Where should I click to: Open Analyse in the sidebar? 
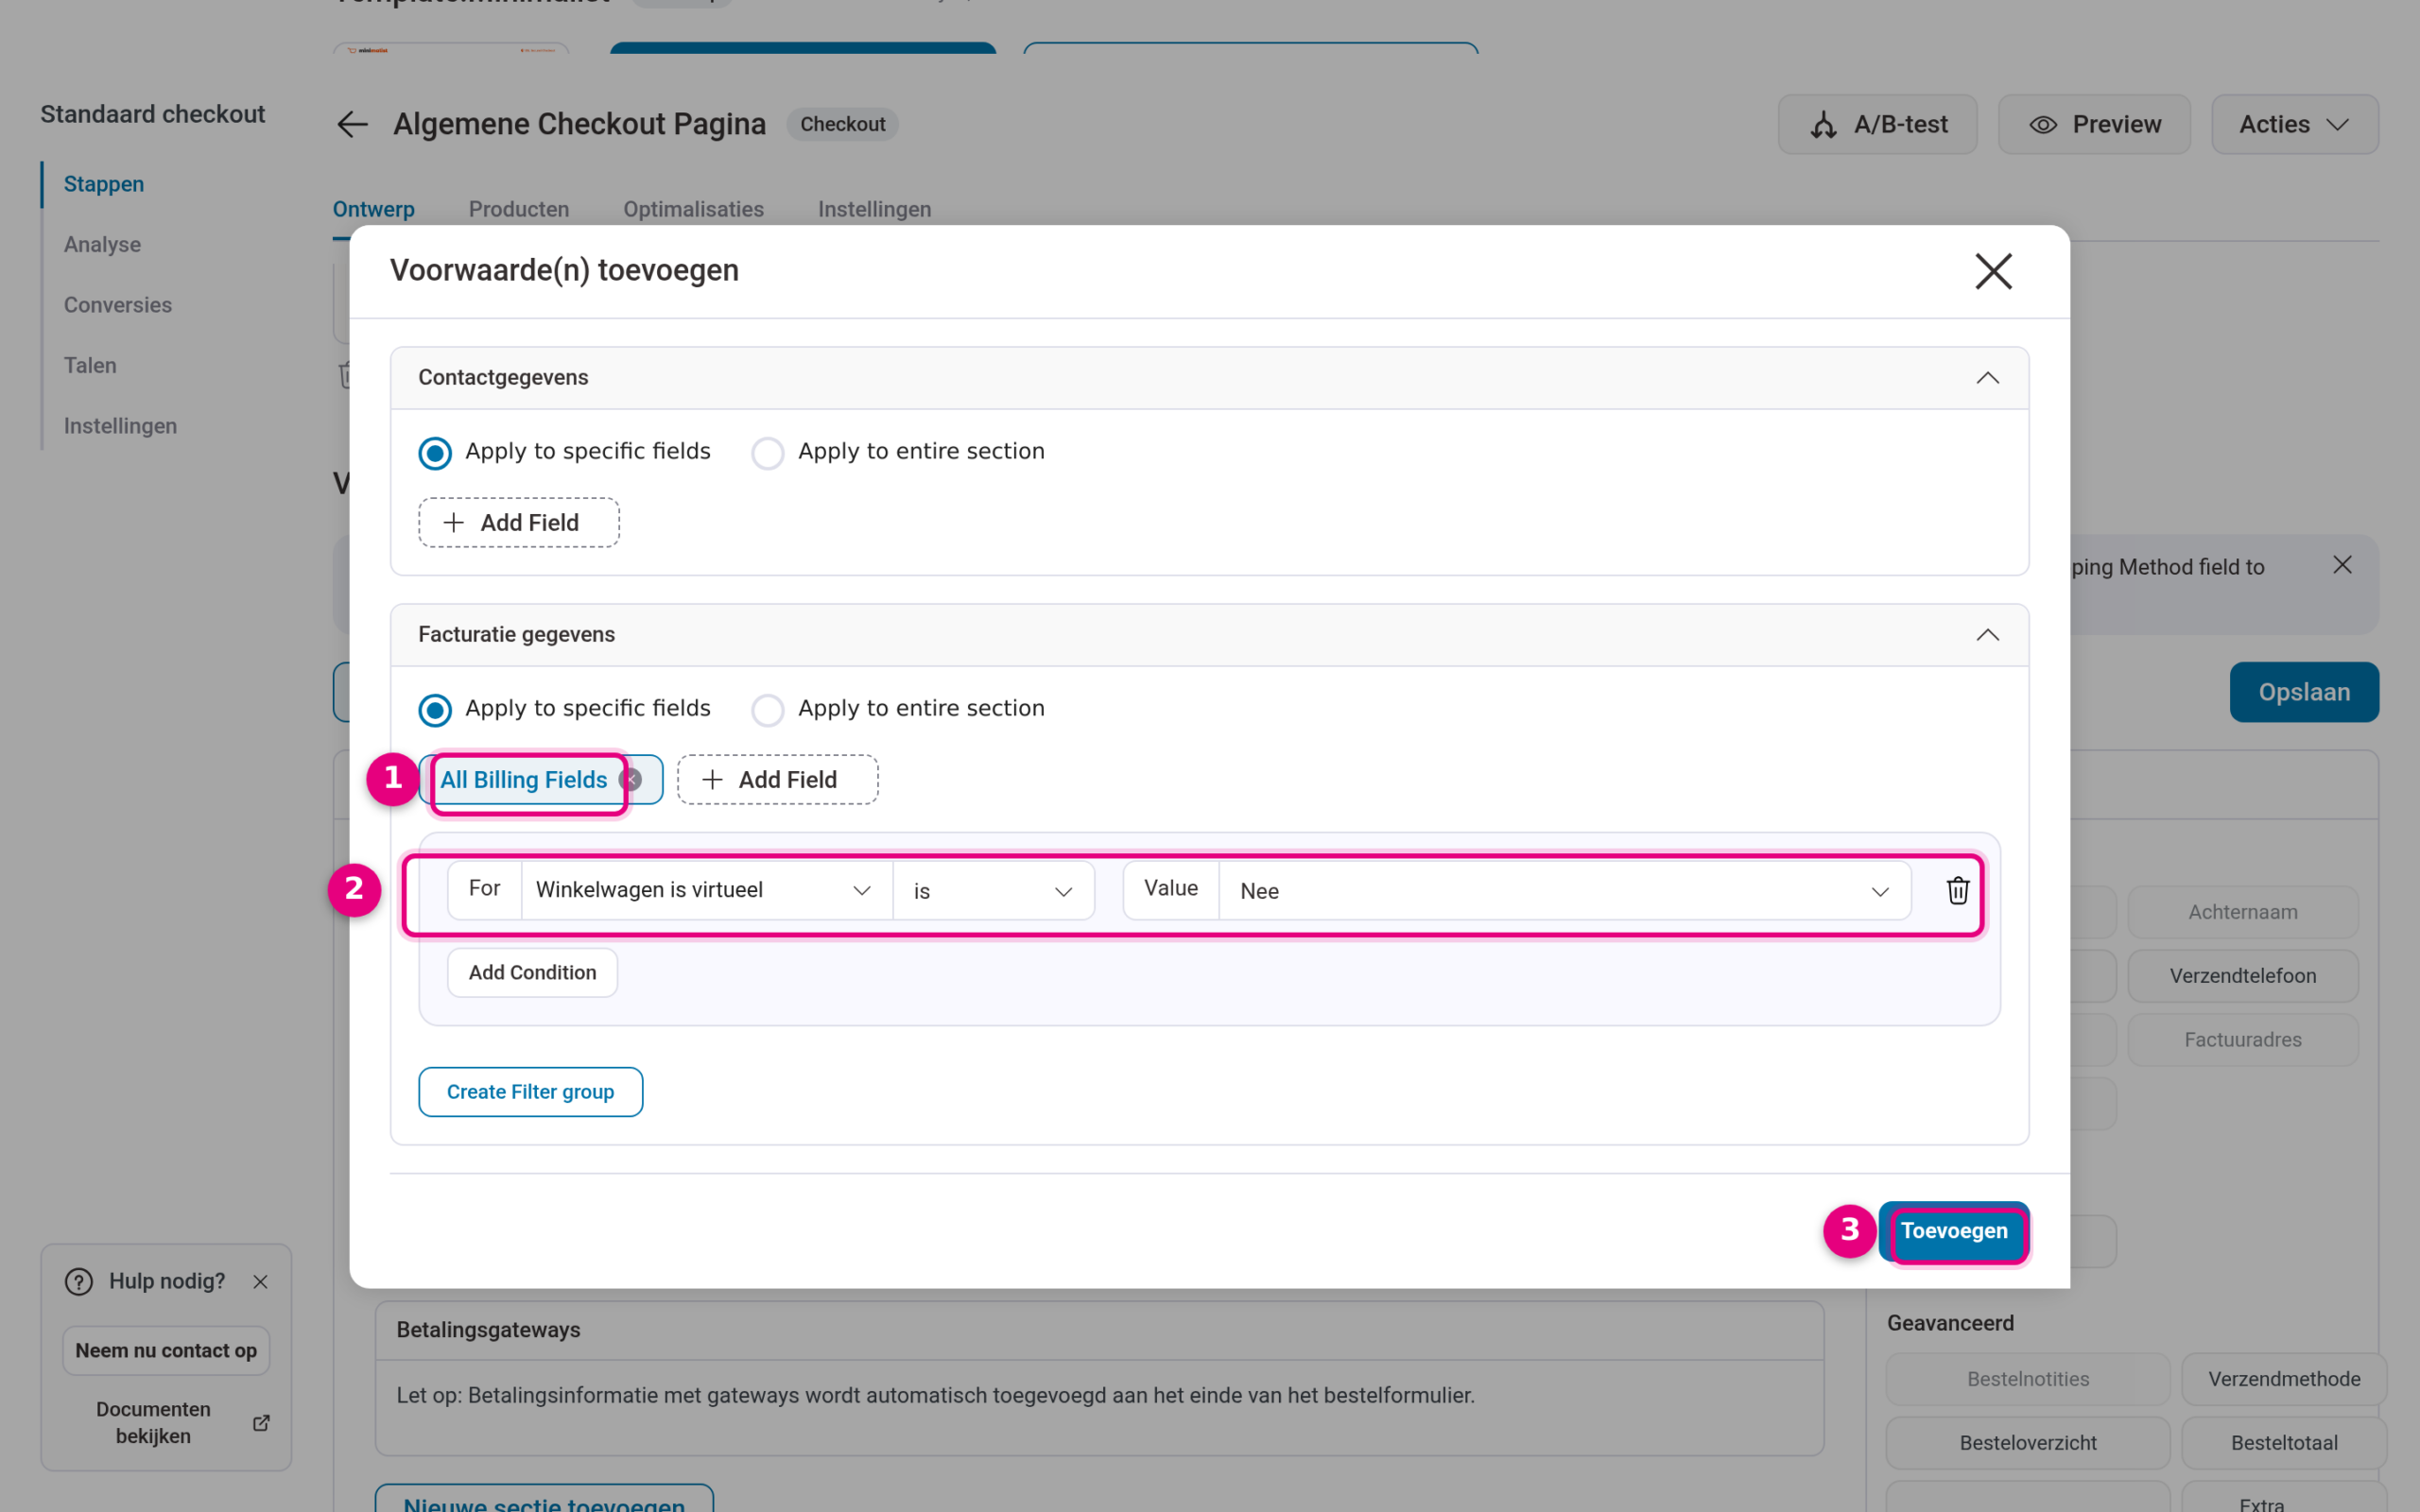pos(102,244)
